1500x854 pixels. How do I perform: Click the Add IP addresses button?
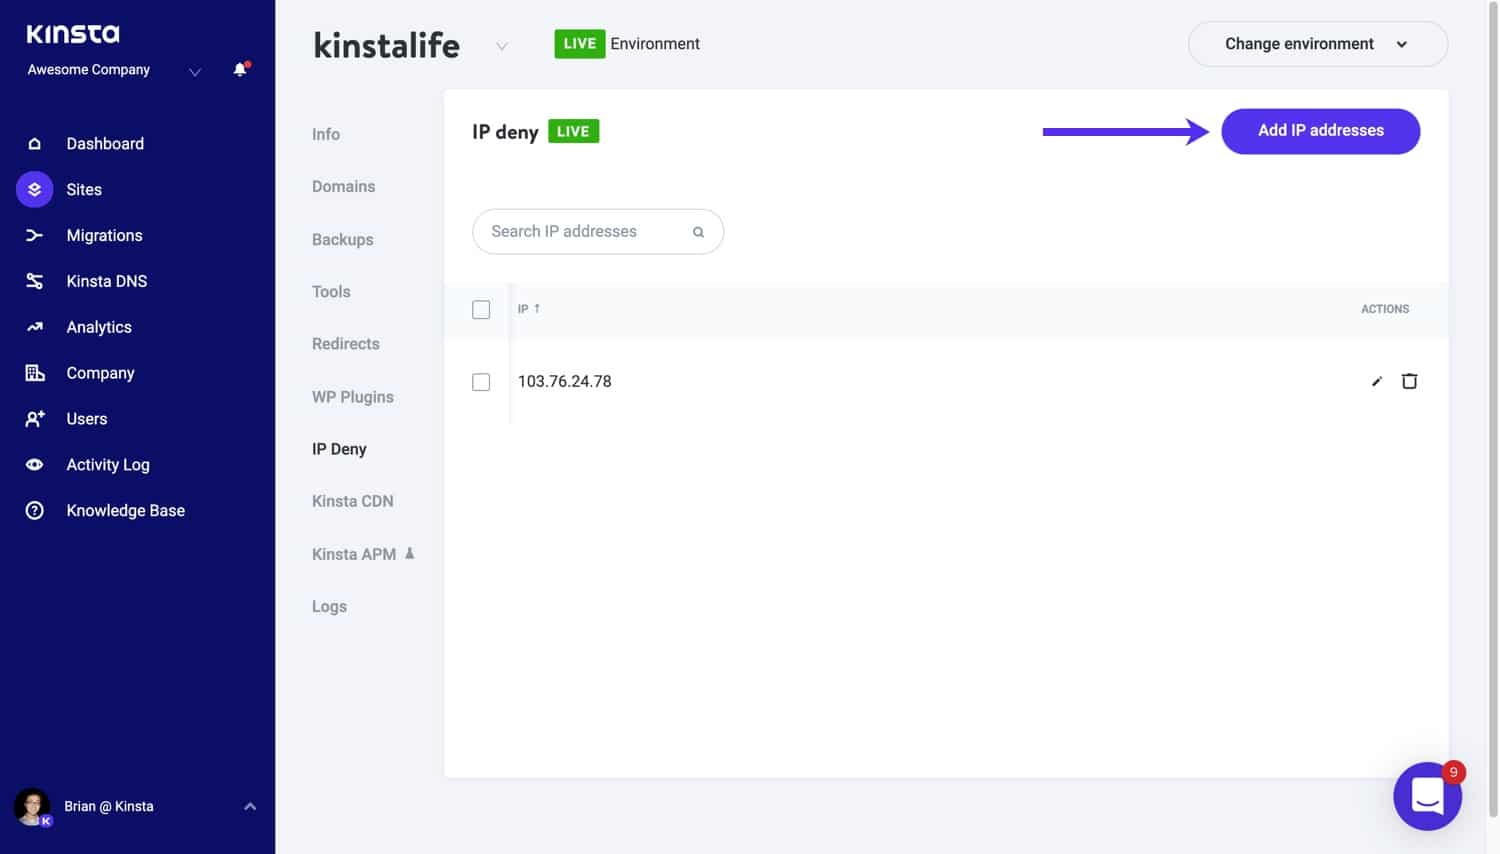tap(1320, 131)
